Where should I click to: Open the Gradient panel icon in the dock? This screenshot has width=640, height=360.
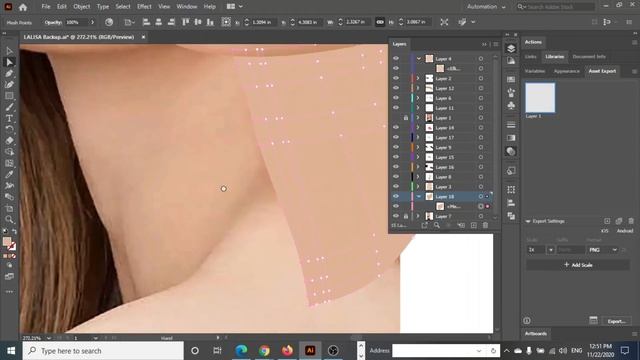coord(511,138)
